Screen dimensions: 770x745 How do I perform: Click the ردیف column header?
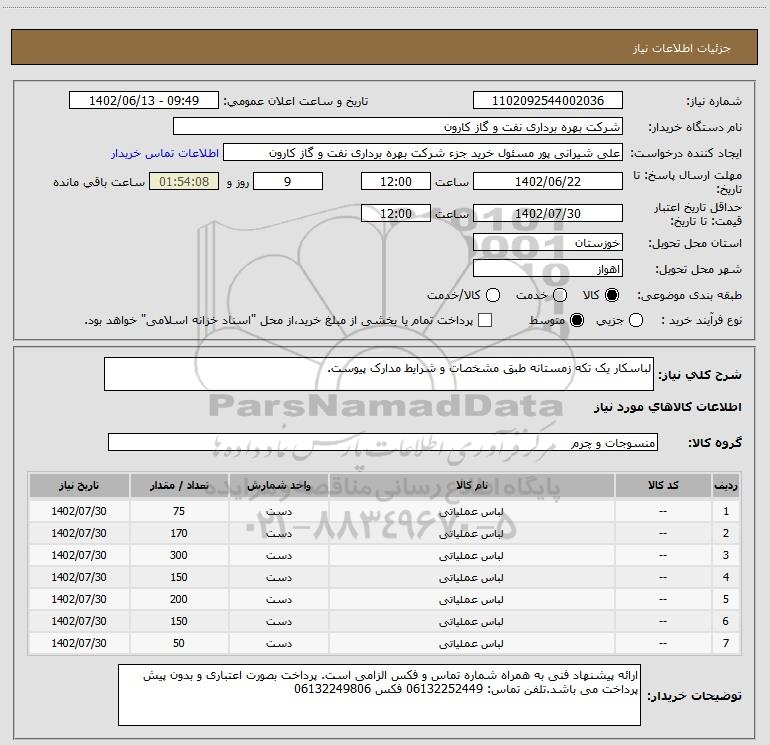726,485
